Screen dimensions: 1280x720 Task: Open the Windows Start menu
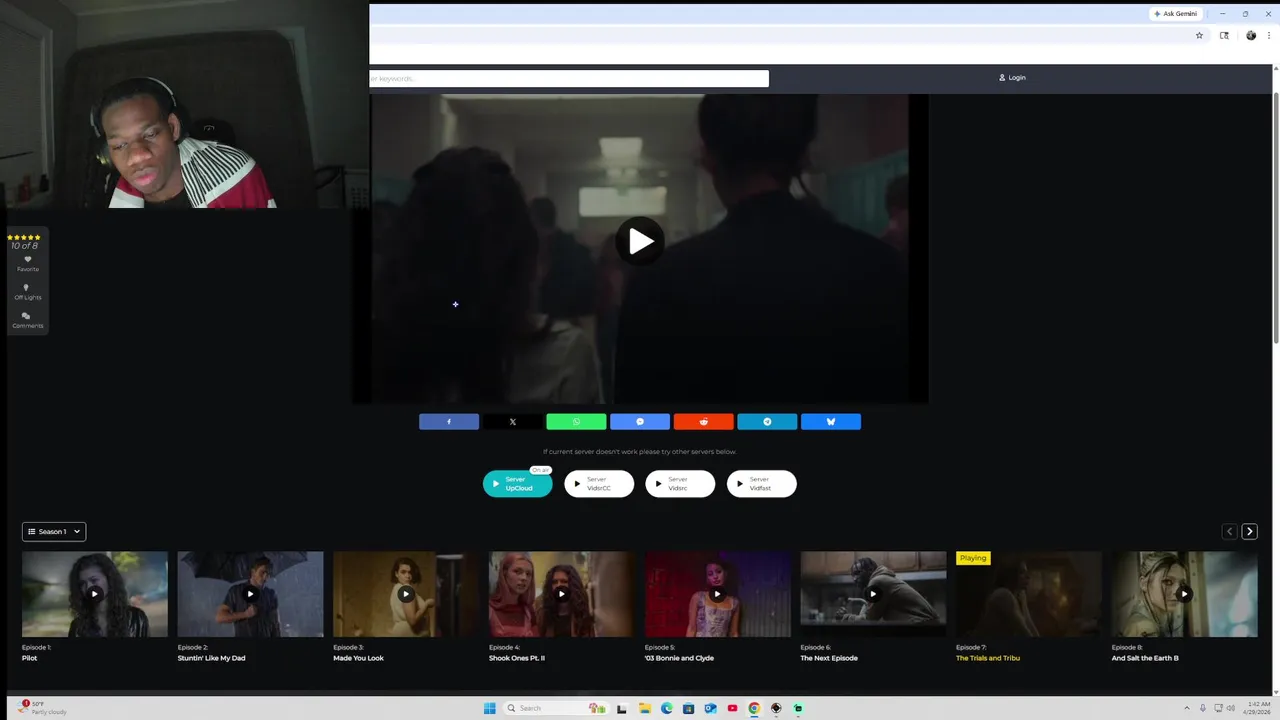pyautogui.click(x=489, y=708)
